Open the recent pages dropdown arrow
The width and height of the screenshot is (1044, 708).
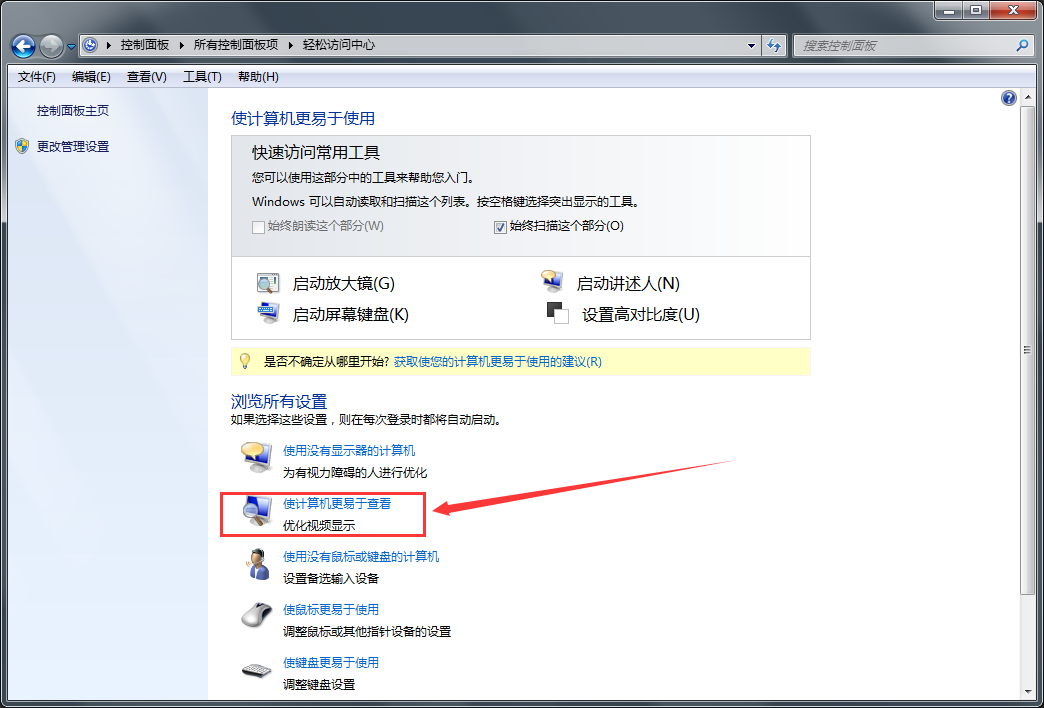[x=71, y=47]
